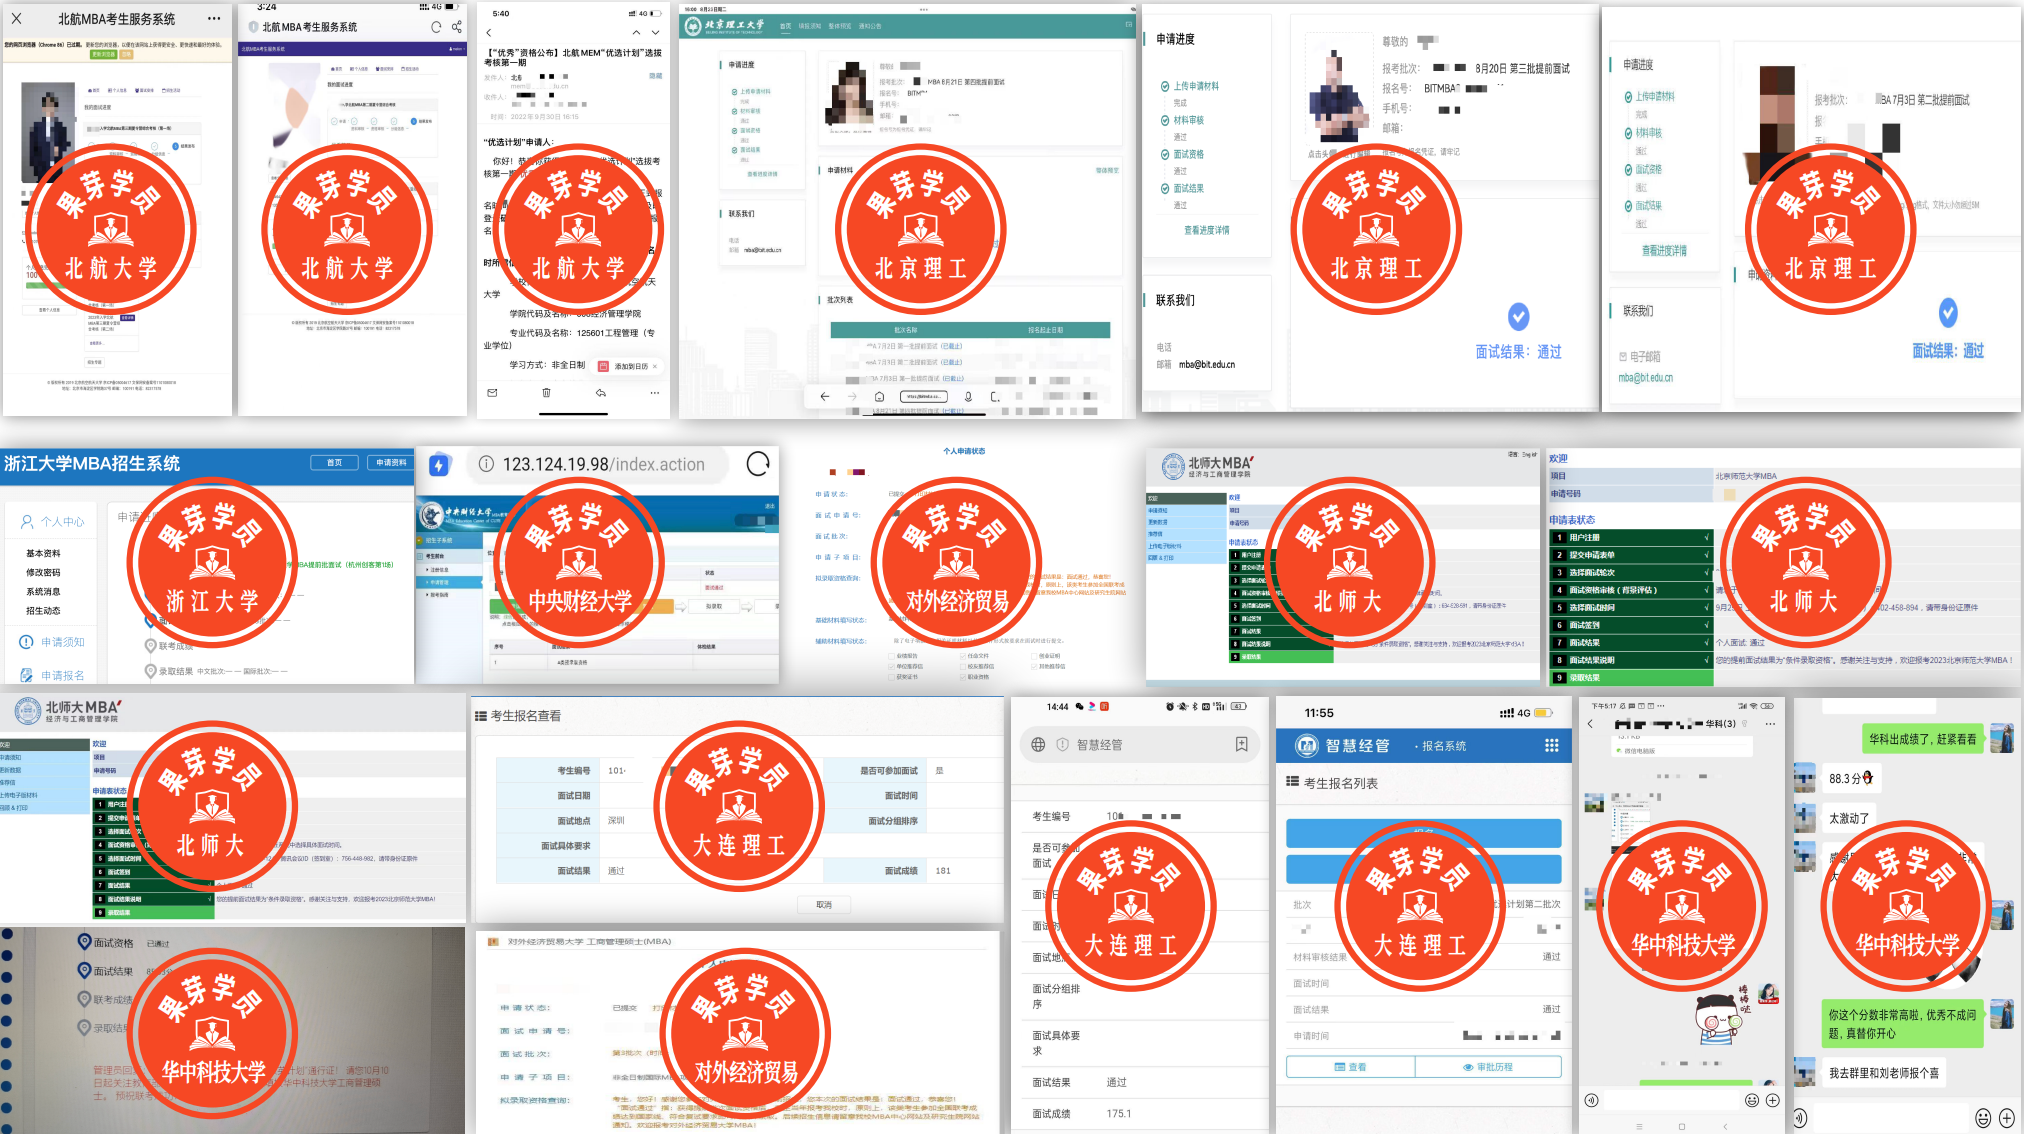This screenshot has height=1134, width=2024.
Task: Click the 面试成绩 value 181
Action: pos(943,871)
